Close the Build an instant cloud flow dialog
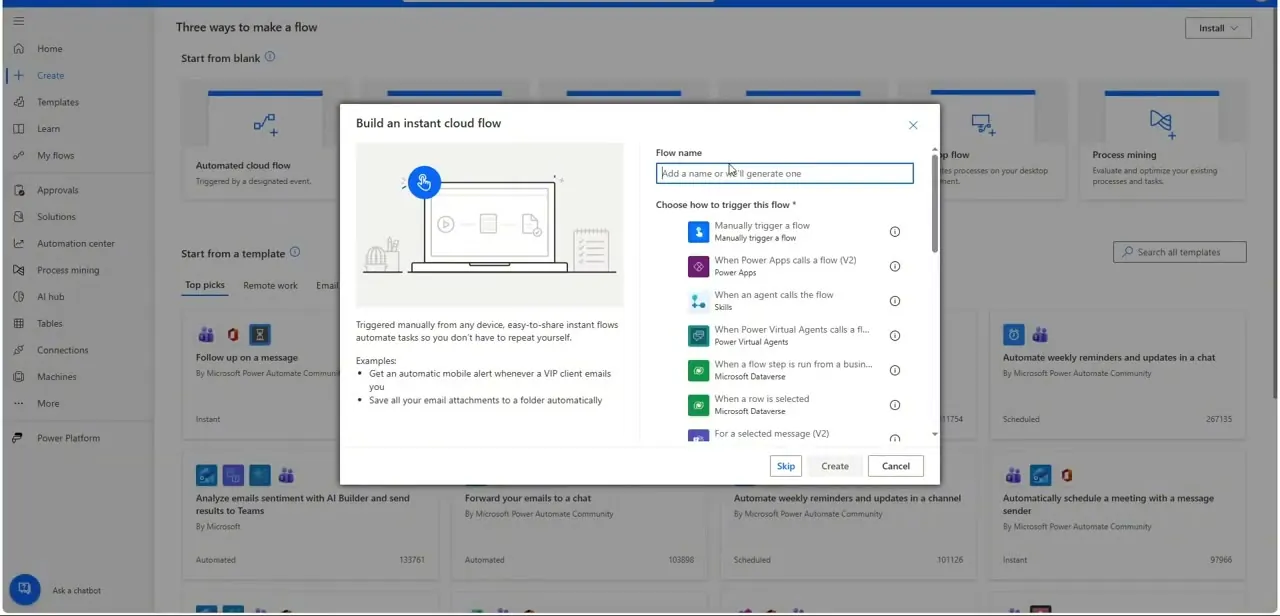This screenshot has height=616, width=1280. click(913, 125)
